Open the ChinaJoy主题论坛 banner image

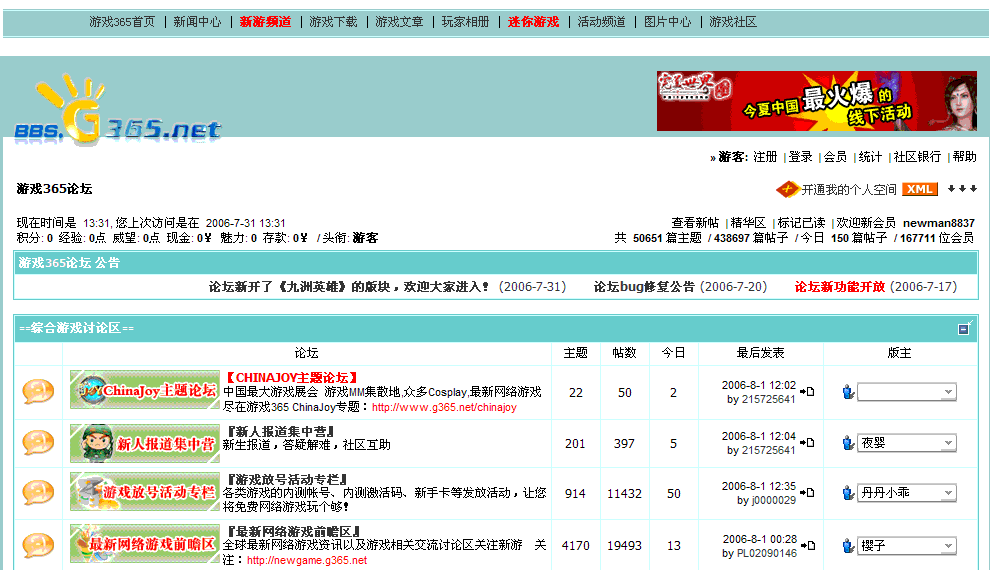145,389
